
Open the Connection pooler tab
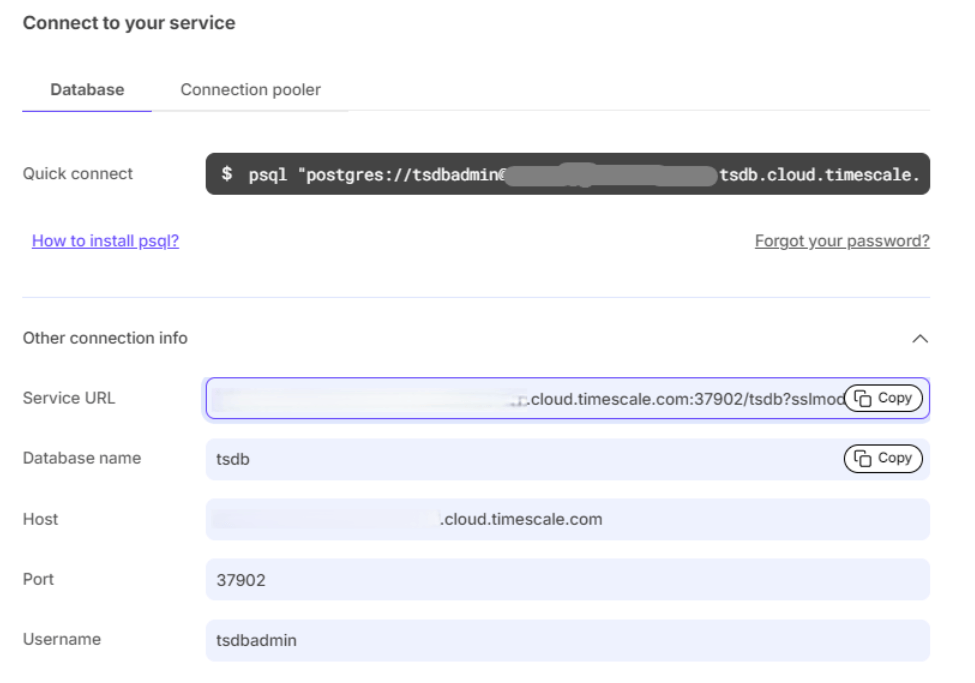pos(250,90)
